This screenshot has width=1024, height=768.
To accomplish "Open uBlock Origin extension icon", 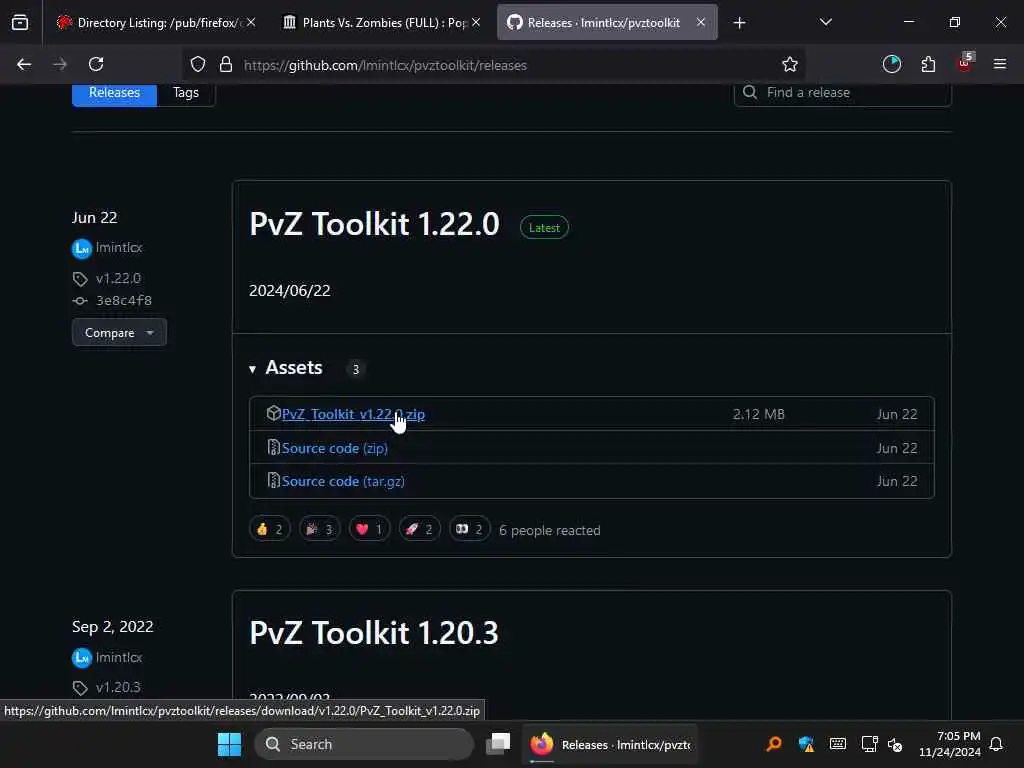I will 965,63.
